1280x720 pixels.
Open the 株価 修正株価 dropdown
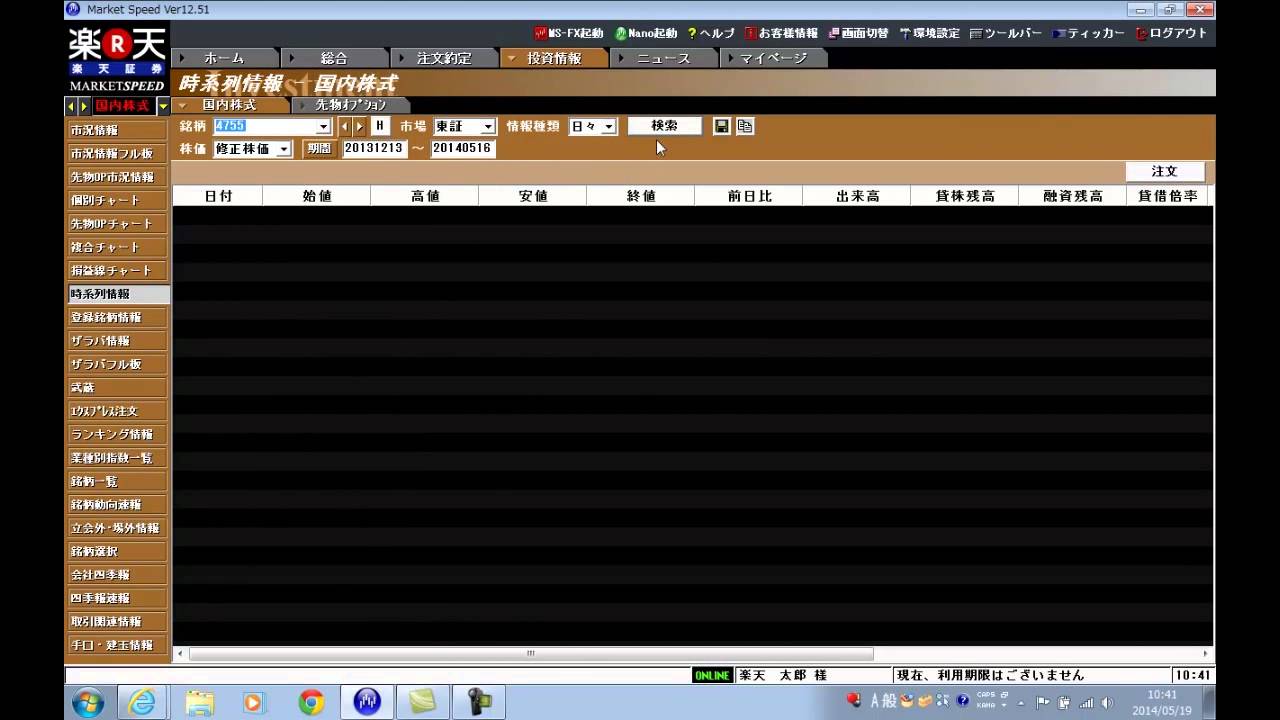(284, 149)
